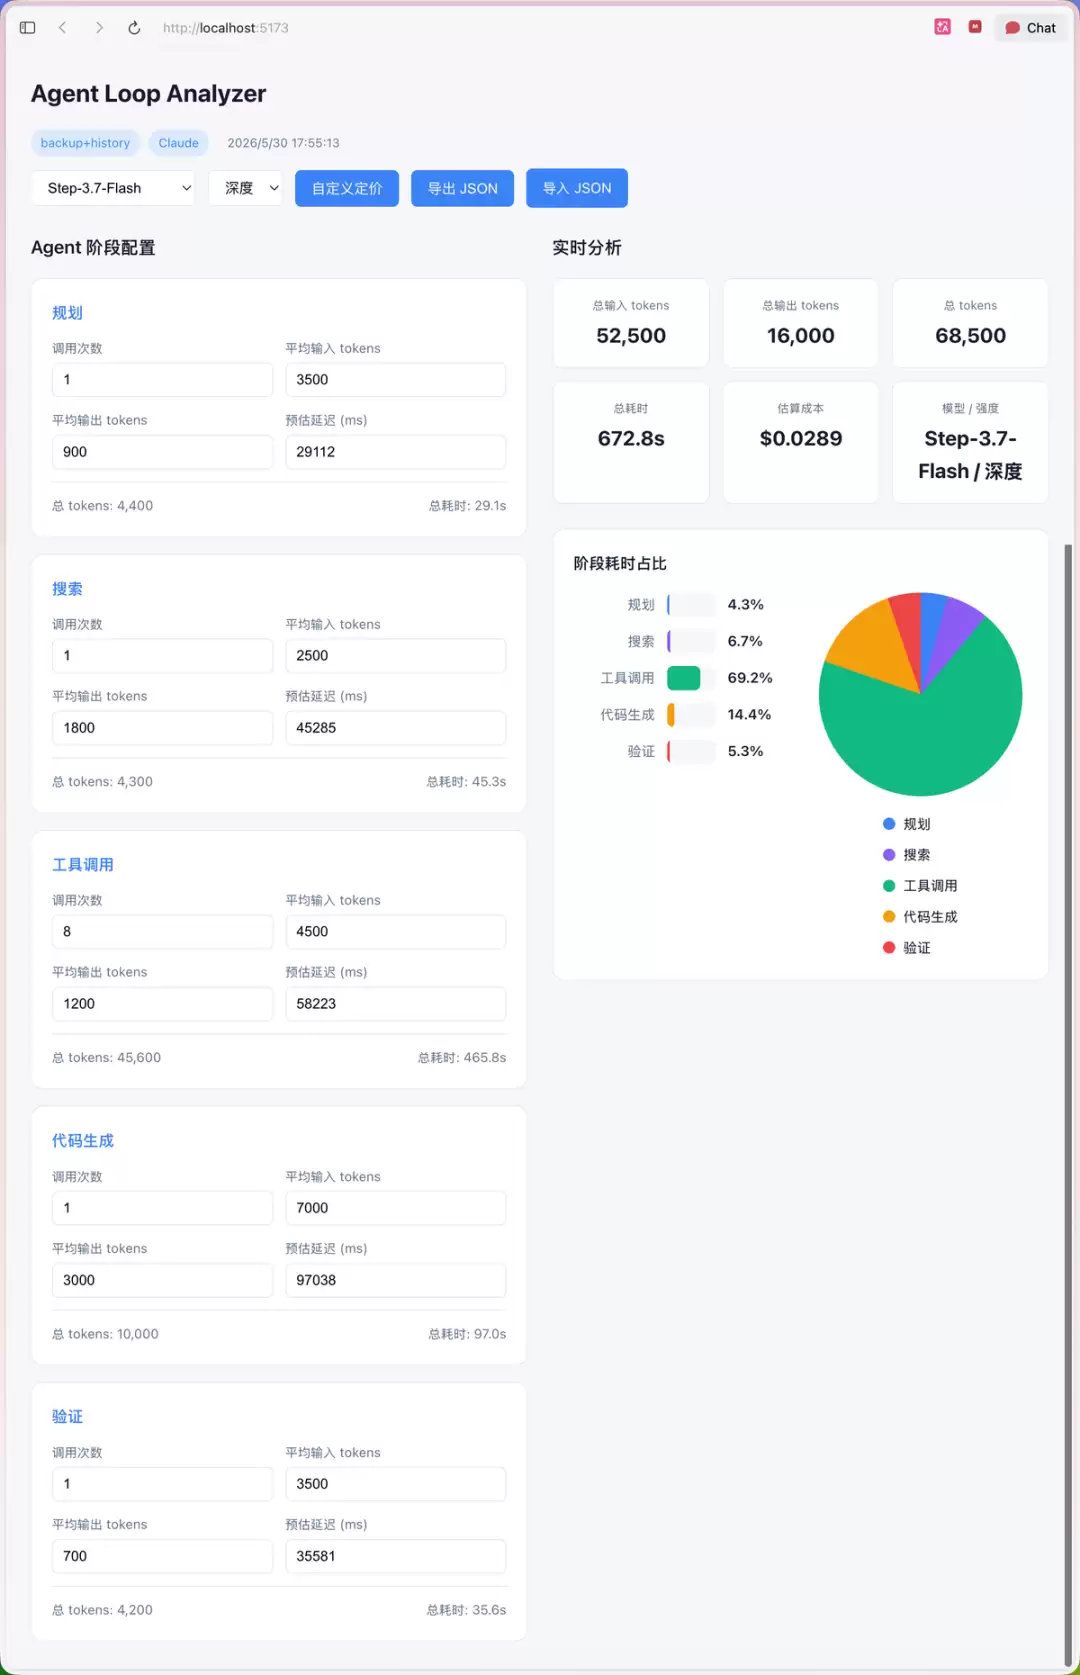Go back with the left arrow icon
This screenshot has height=1675, width=1080.
(x=62, y=28)
